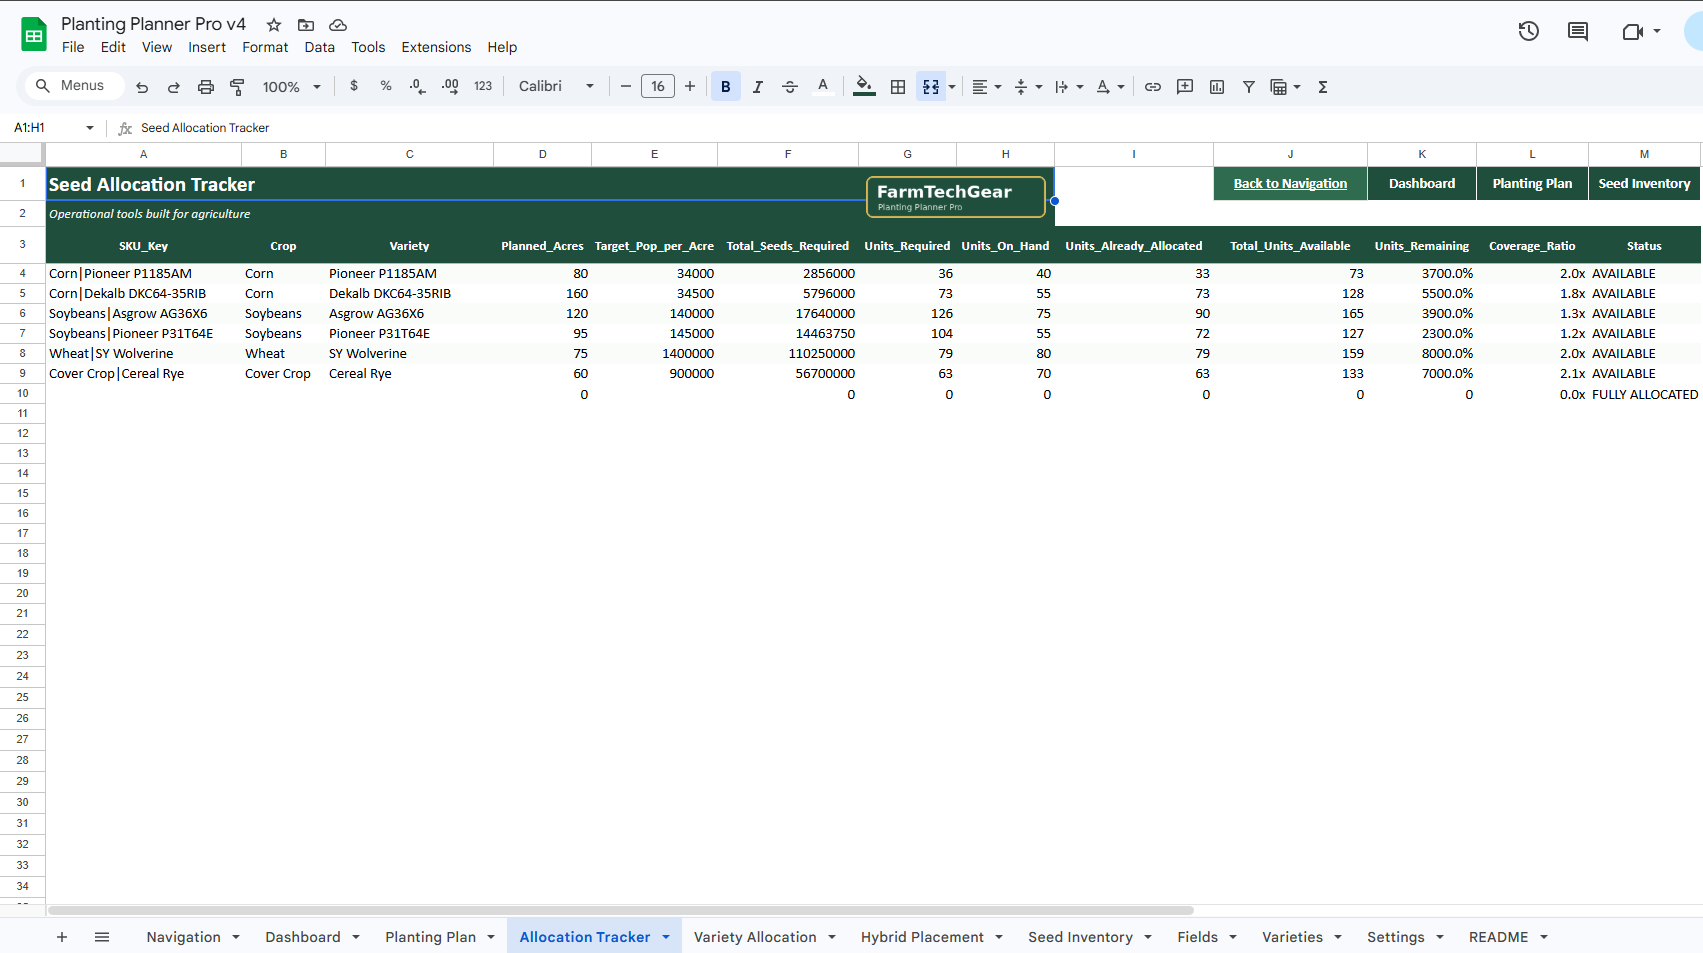Toggle bold formatting
The height and width of the screenshot is (953, 1703).
pos(725,86)
